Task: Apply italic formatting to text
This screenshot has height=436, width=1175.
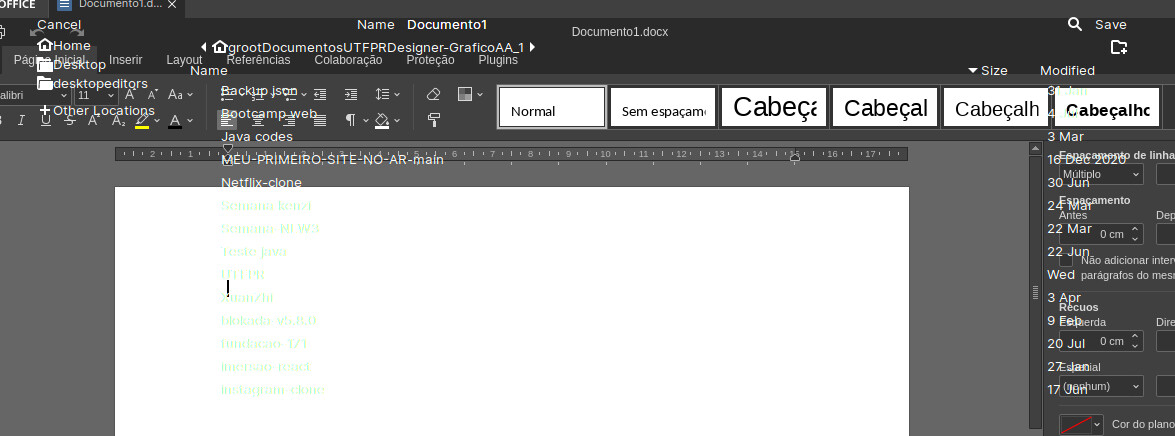Action: click(22, 120)
